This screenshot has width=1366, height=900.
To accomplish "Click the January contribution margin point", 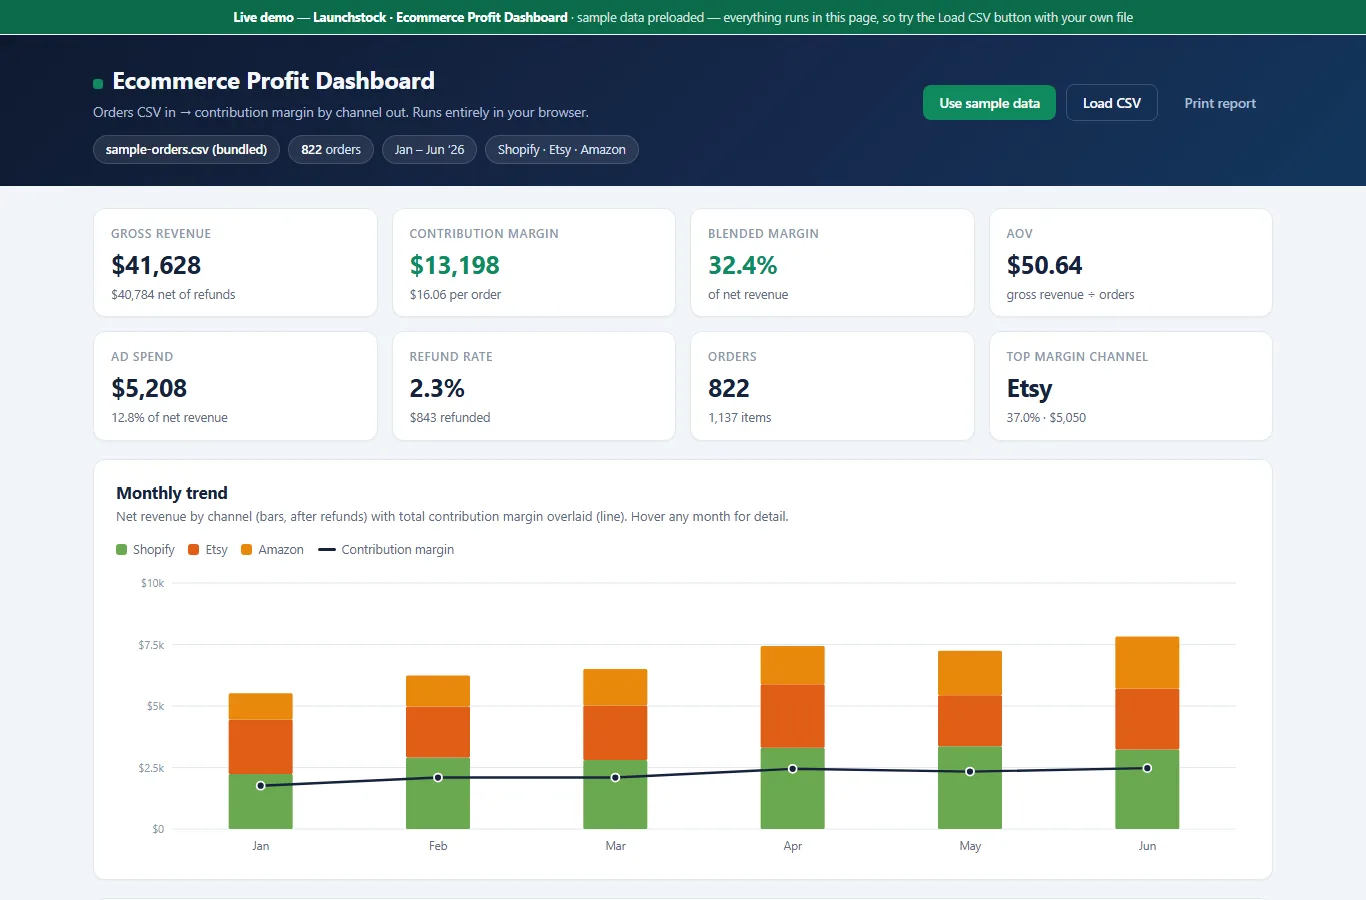I will (x=261, y=786).
